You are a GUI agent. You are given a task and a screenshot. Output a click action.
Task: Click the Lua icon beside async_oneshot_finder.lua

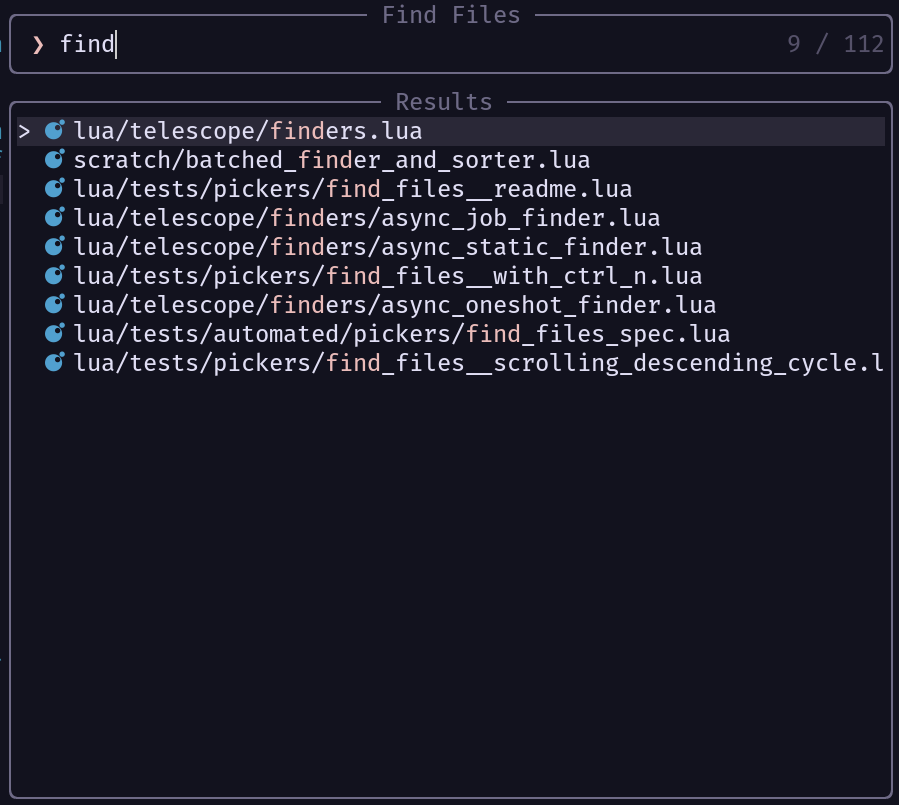(54, 304)
